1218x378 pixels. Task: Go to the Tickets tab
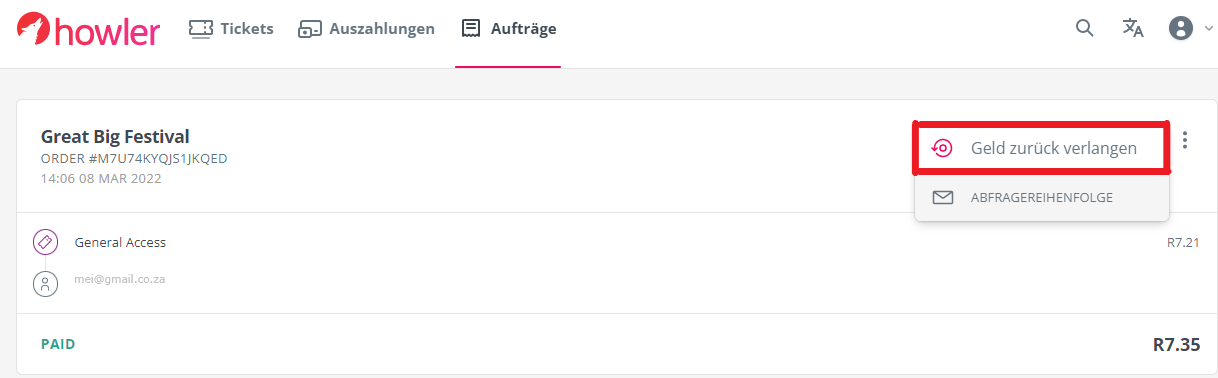point(231,29)
